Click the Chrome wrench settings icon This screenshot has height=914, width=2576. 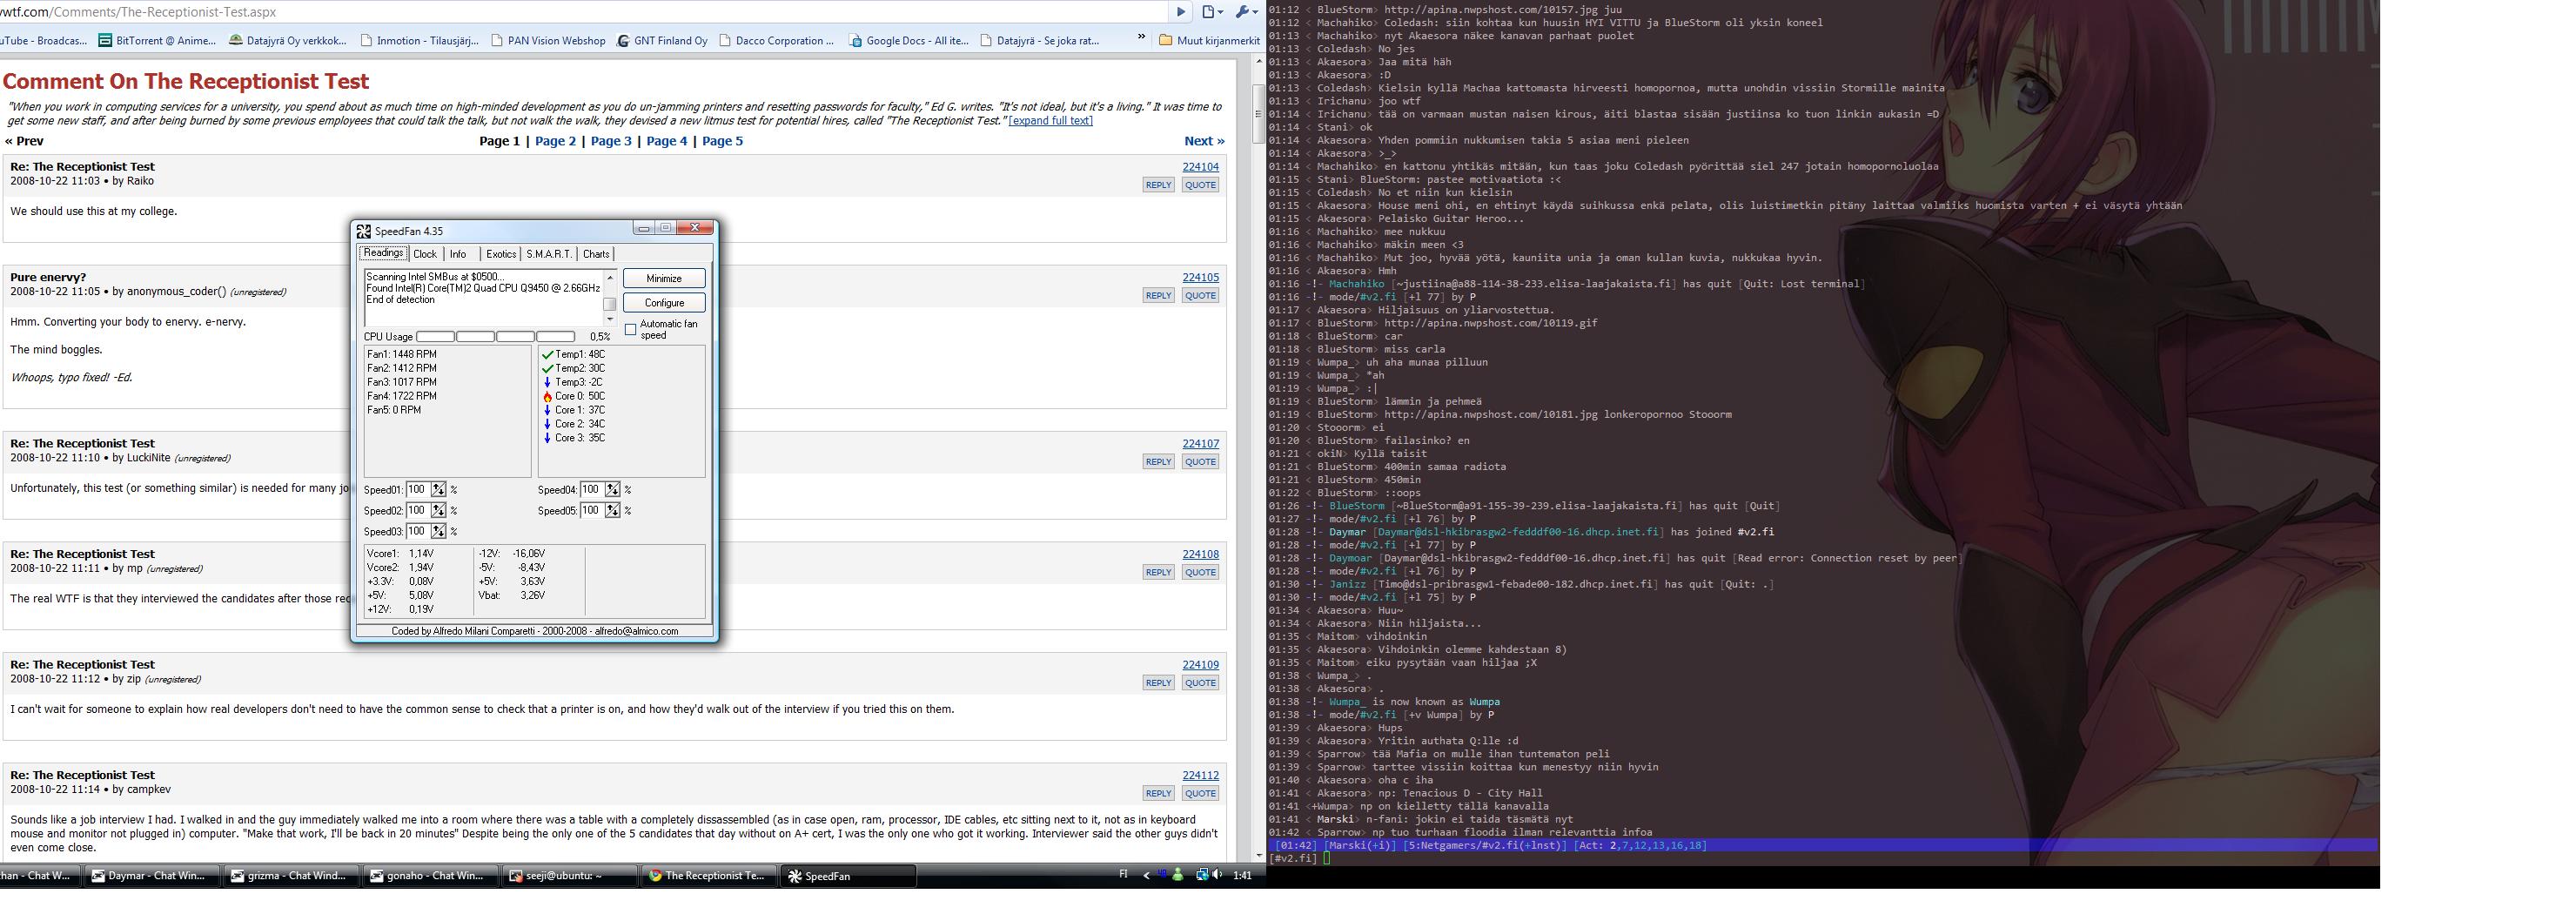(1244, 12)
